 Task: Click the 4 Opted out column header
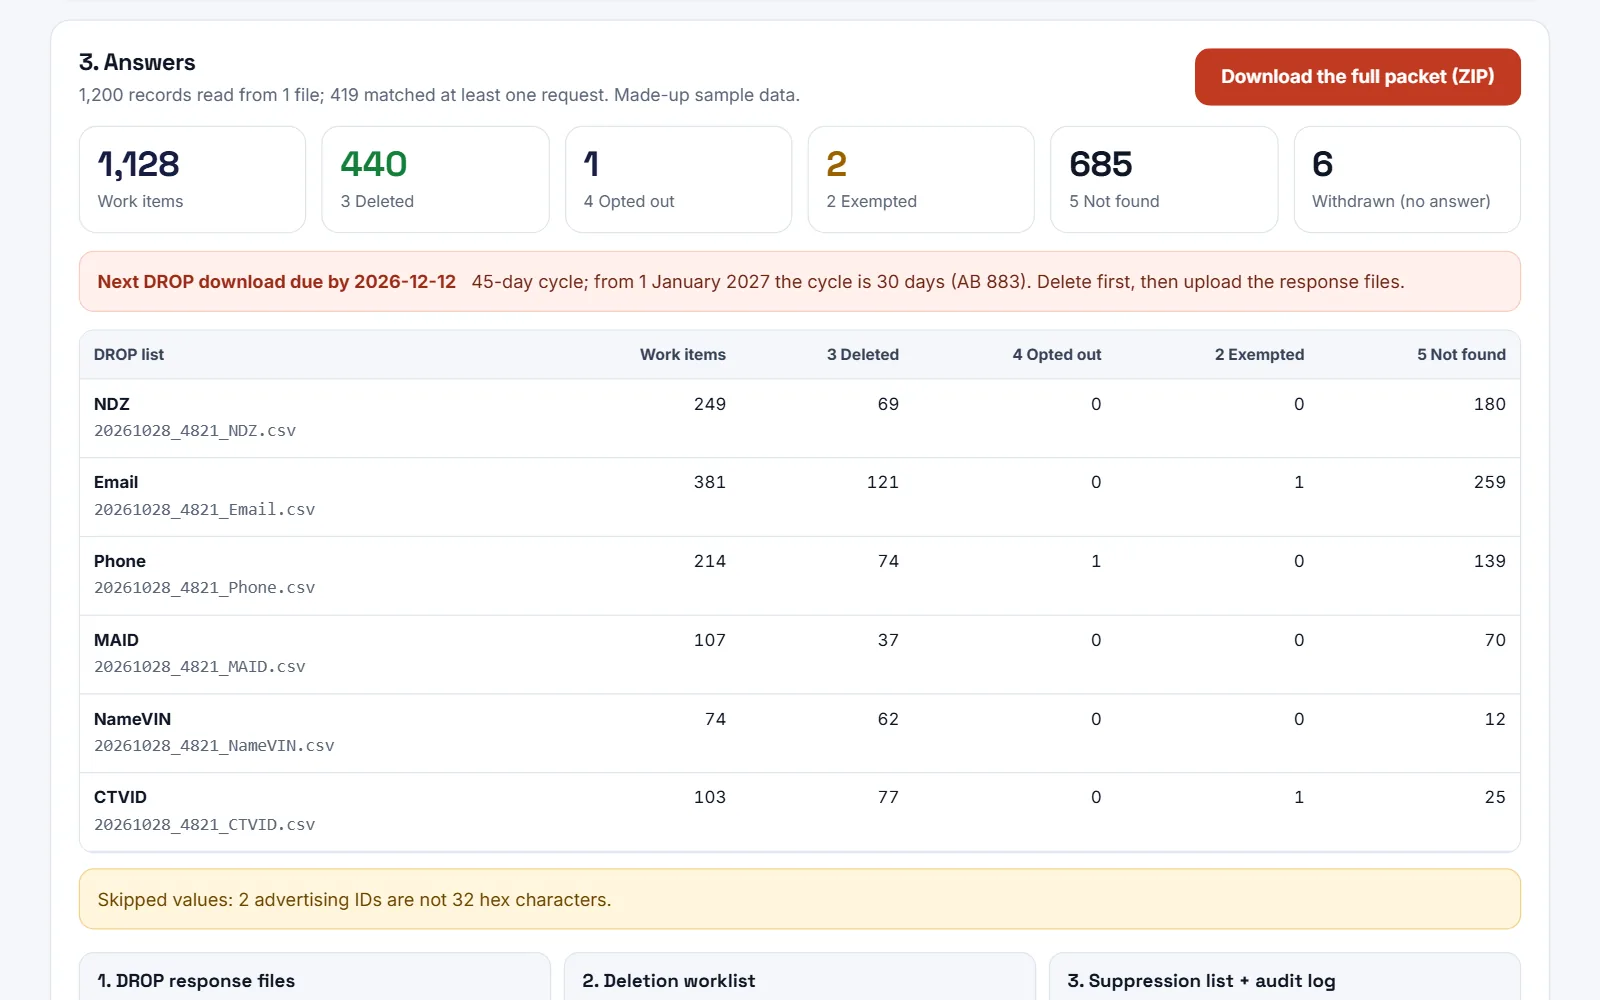coord(1056,355)
